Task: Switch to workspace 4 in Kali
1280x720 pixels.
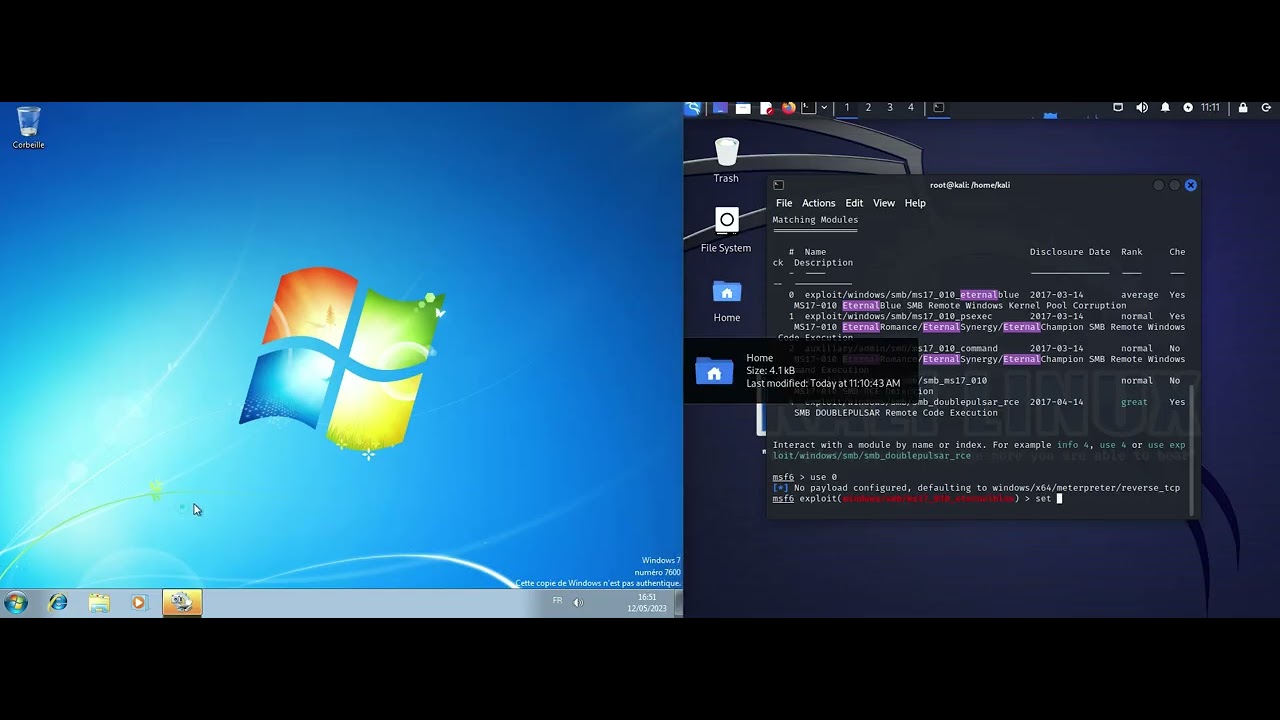Action: point(911,108)
